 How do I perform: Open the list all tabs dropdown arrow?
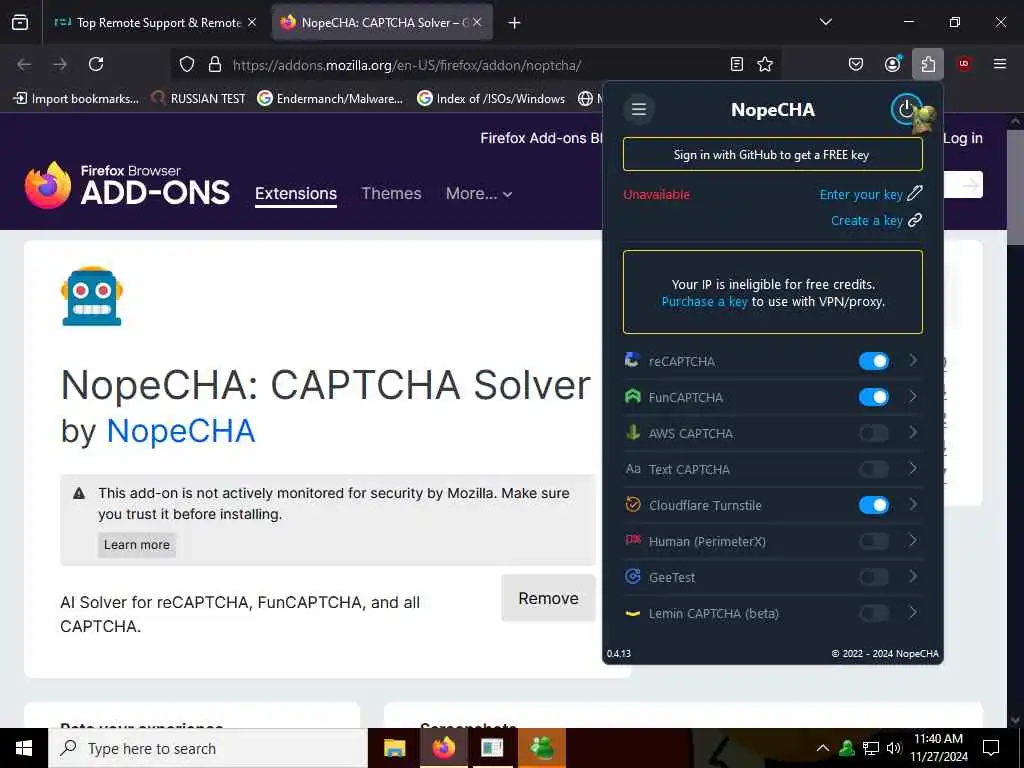pos(825,22)
